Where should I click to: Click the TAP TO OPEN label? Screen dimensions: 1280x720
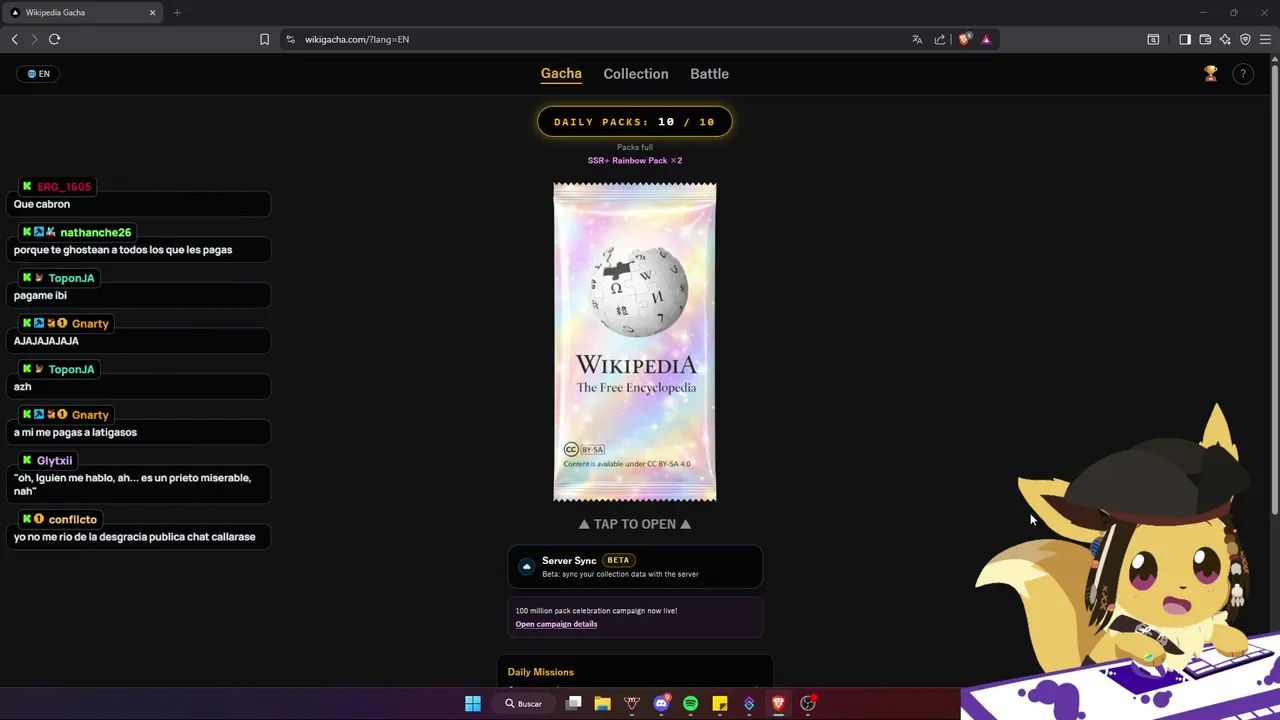[x=635, y=524]
